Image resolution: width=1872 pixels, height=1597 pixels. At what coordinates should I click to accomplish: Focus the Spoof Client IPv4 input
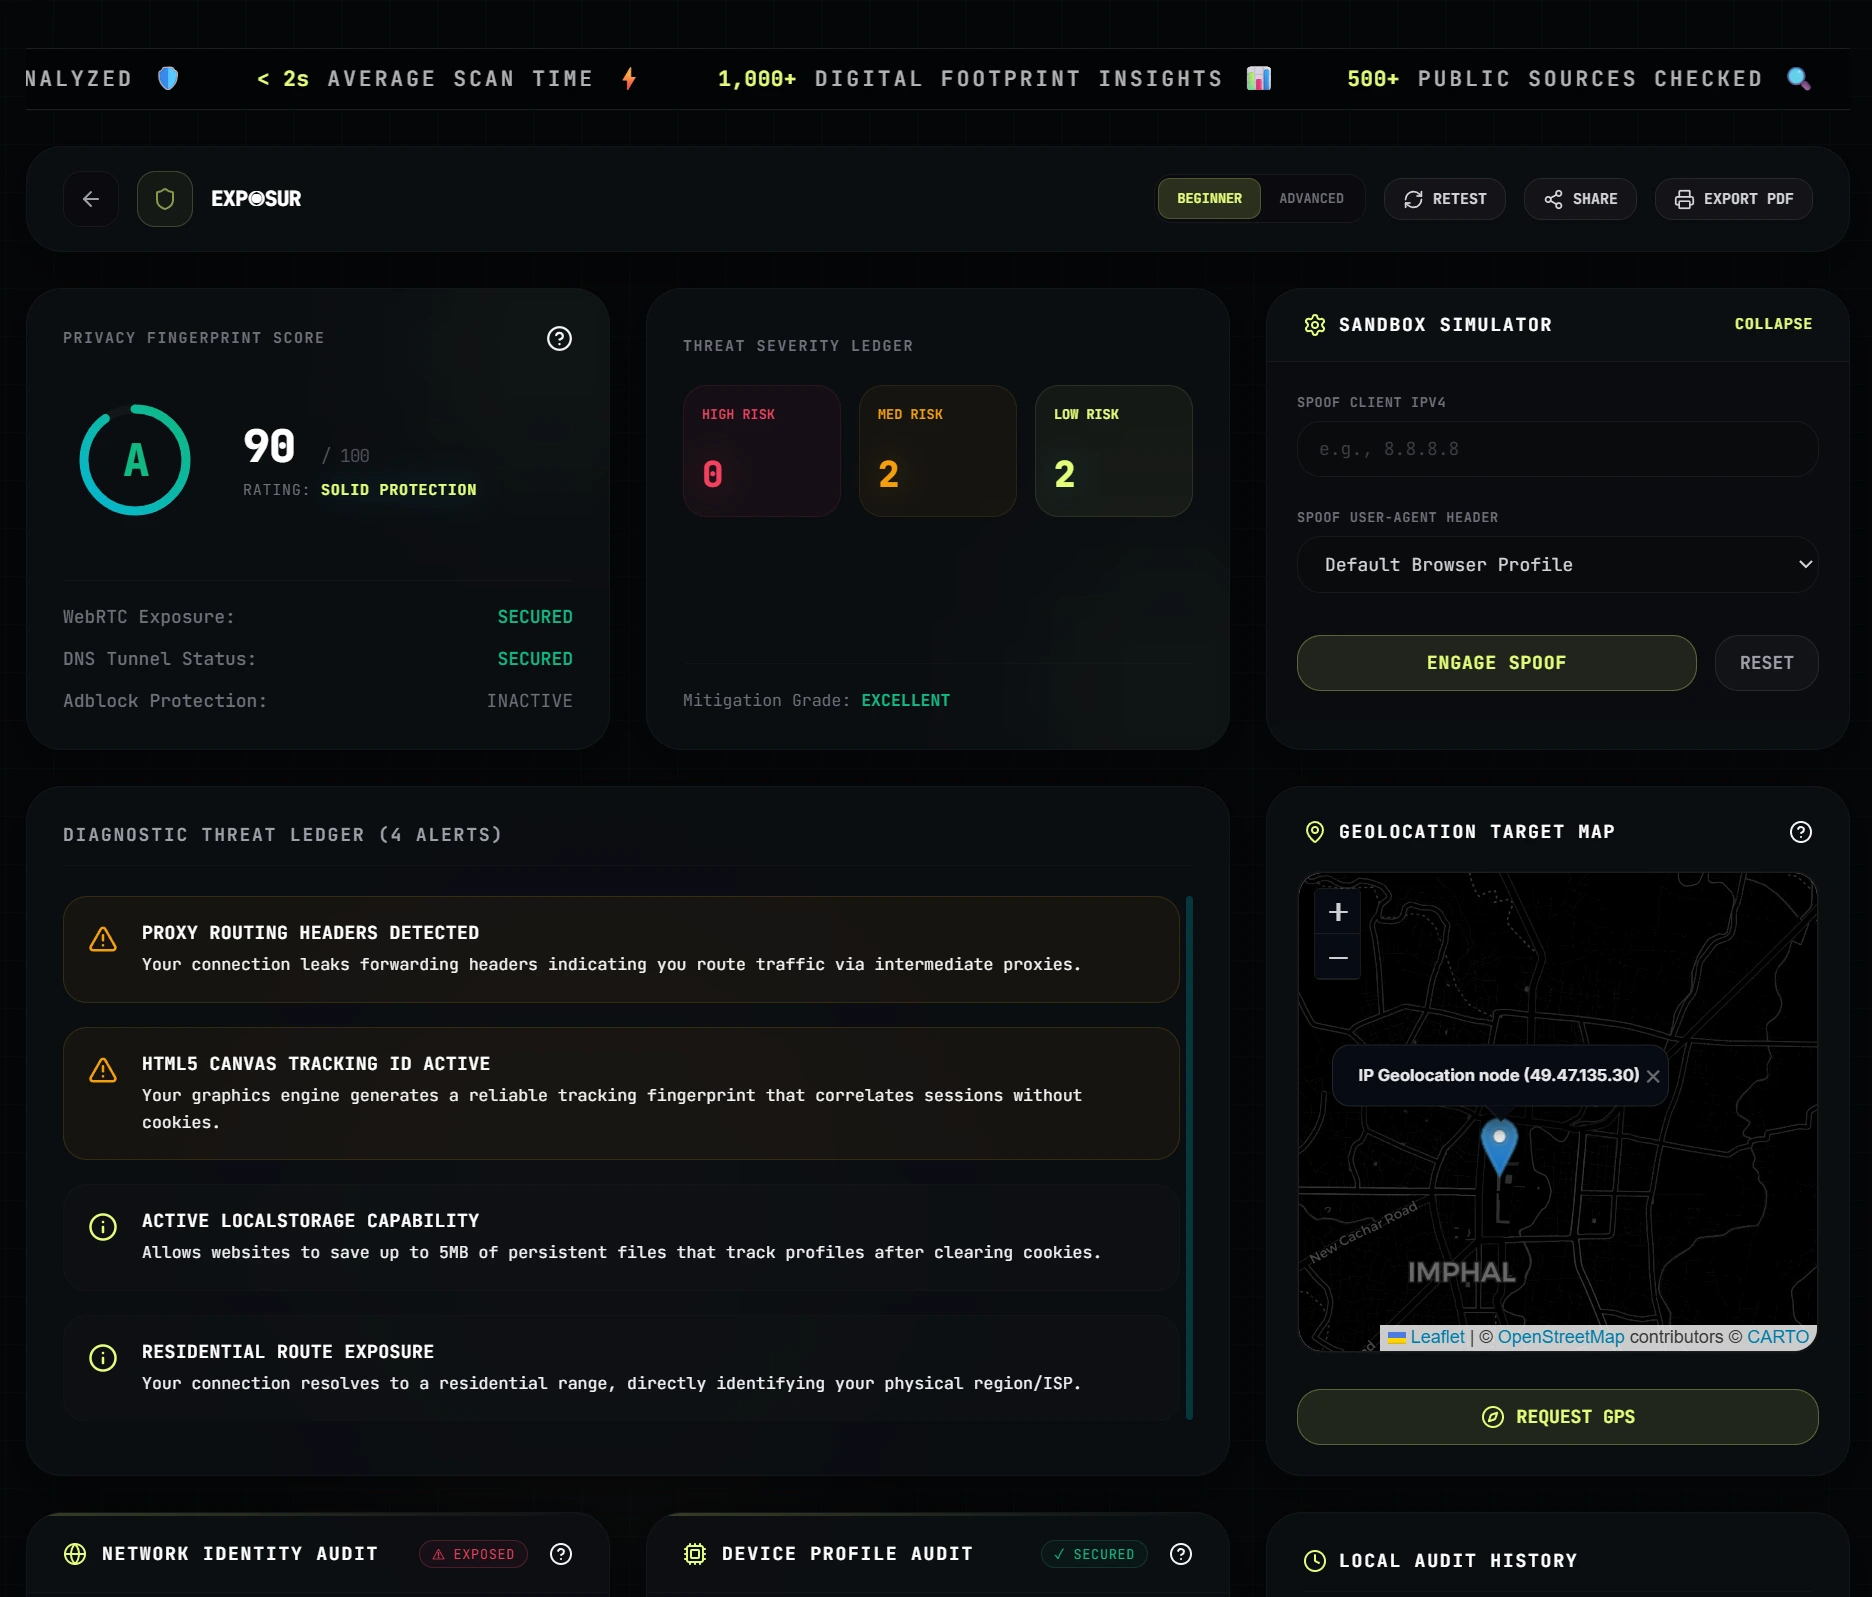pyautogui.click(x=1557, y=449)
